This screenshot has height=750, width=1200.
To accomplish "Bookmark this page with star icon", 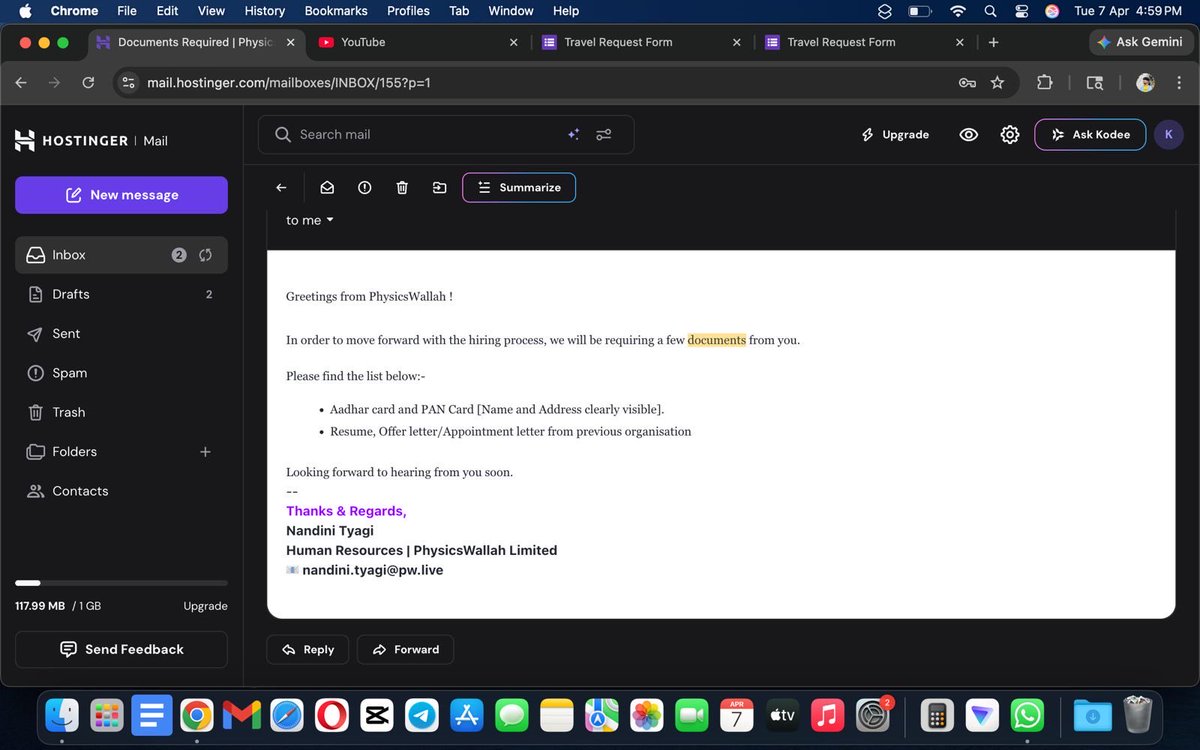I will tap(997, 83).
